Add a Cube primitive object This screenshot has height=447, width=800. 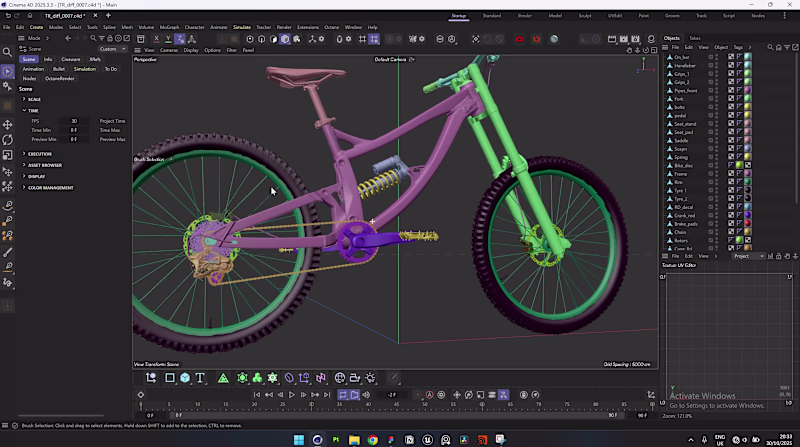[185, 378]
